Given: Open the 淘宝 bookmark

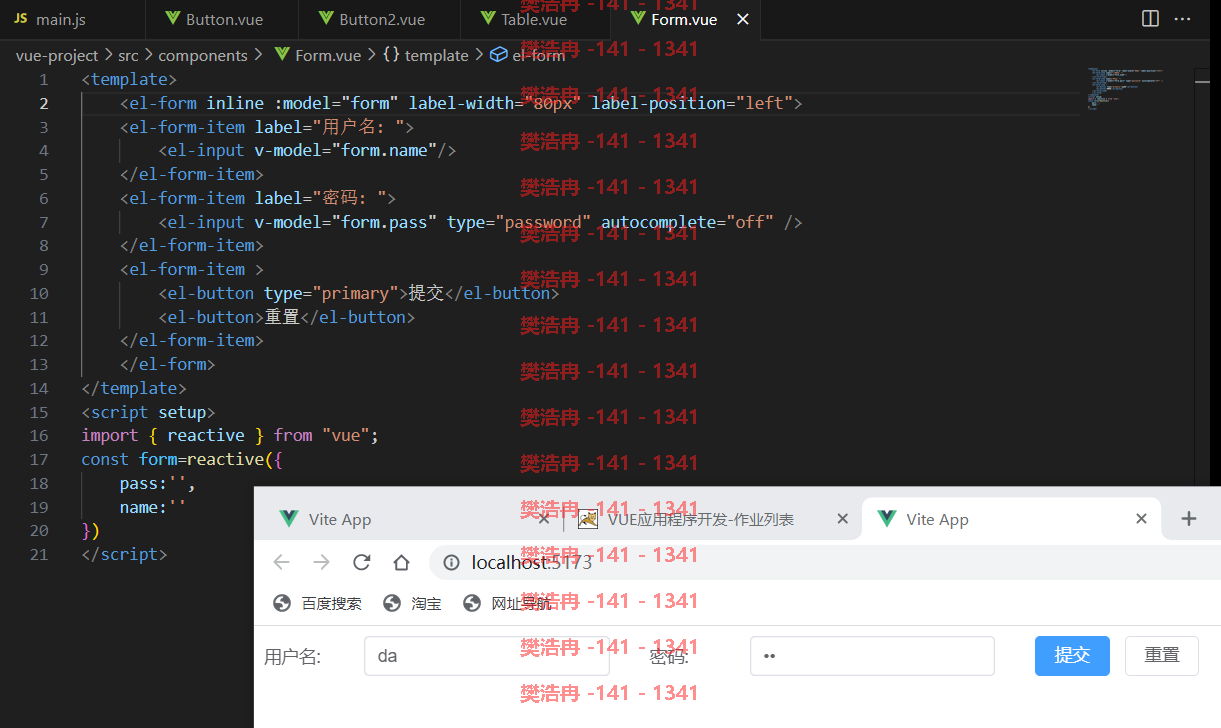Looking at the screenshot, I should pyautogui.click(x=413, y=603).
